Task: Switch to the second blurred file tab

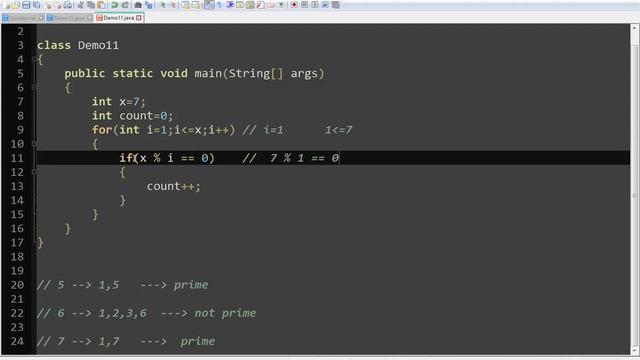Action: [x=69, y=18]
